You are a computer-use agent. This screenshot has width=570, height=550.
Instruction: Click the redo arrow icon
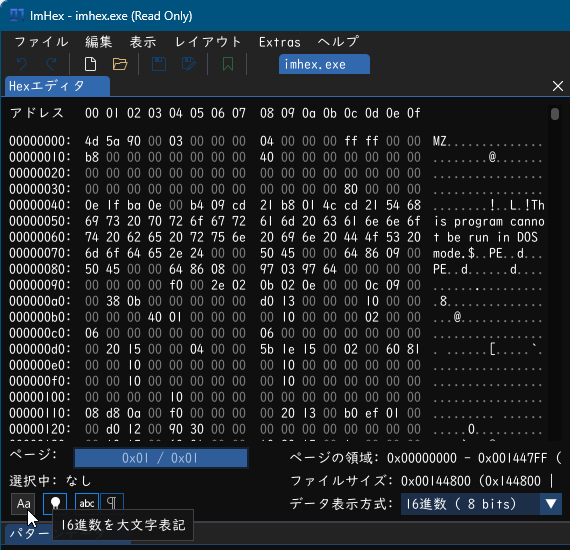click(x=51, y=64)
